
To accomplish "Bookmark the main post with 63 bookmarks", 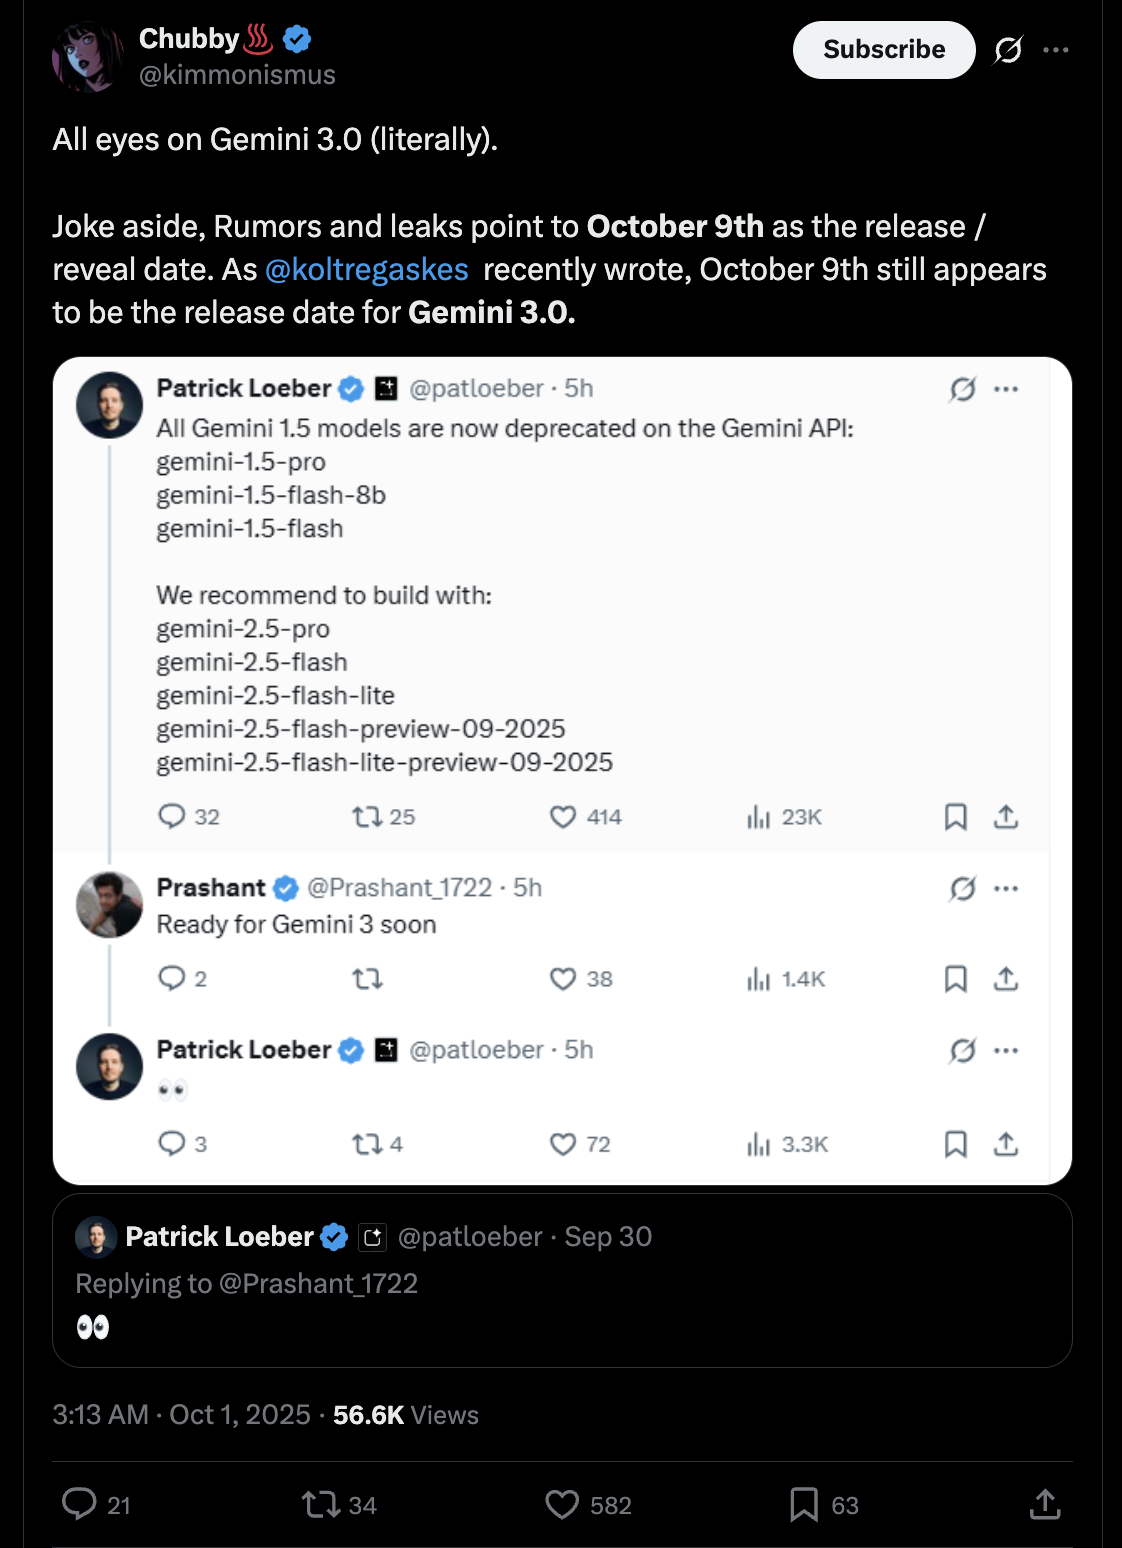I will pyautogui.click(x=804, y=1504).
